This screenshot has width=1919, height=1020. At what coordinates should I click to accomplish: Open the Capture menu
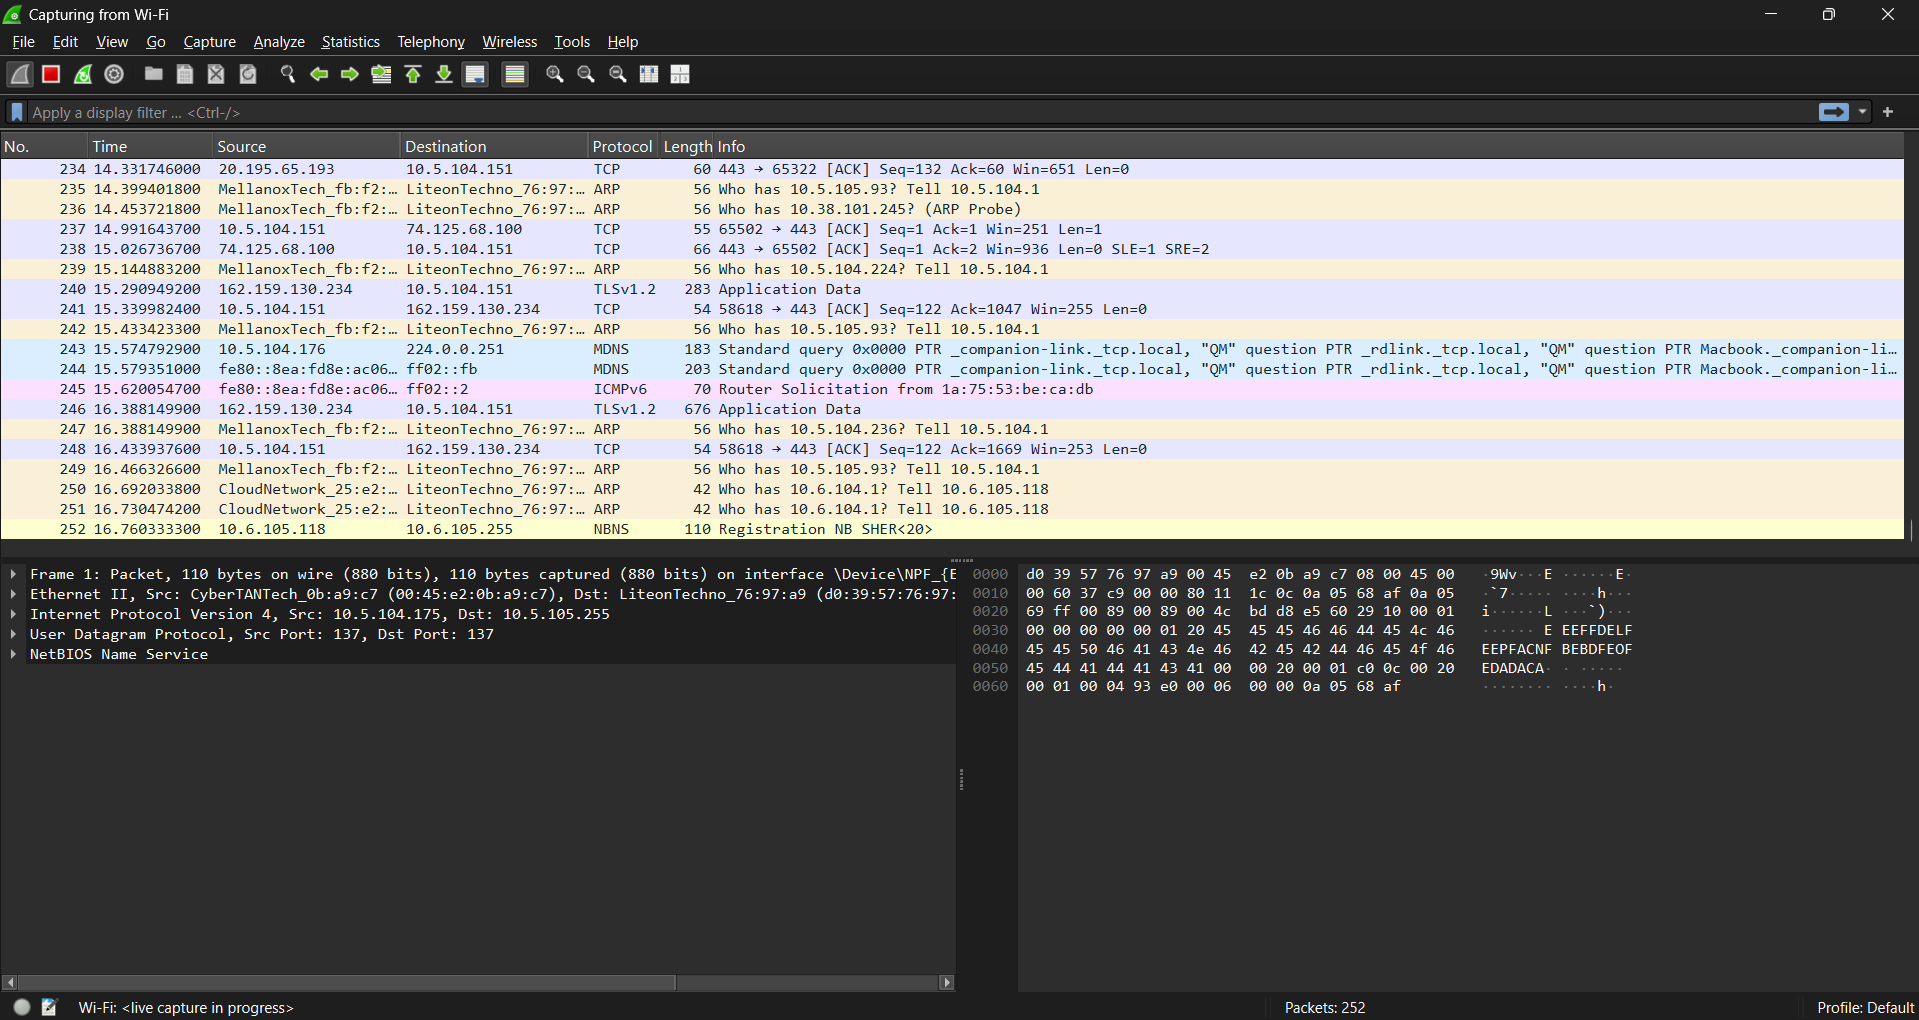pyautogui.click(x=210, y=42)
